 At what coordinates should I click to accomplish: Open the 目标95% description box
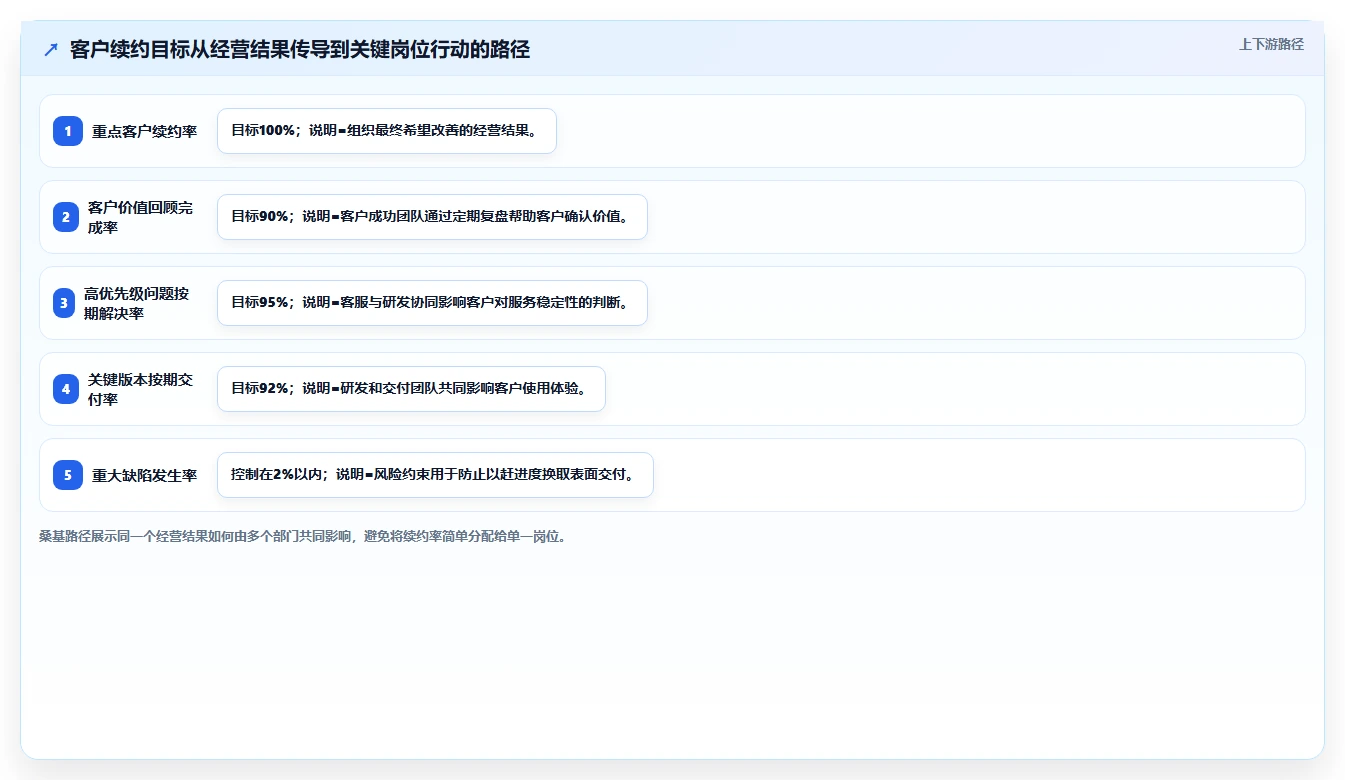(x=432, y=303)
